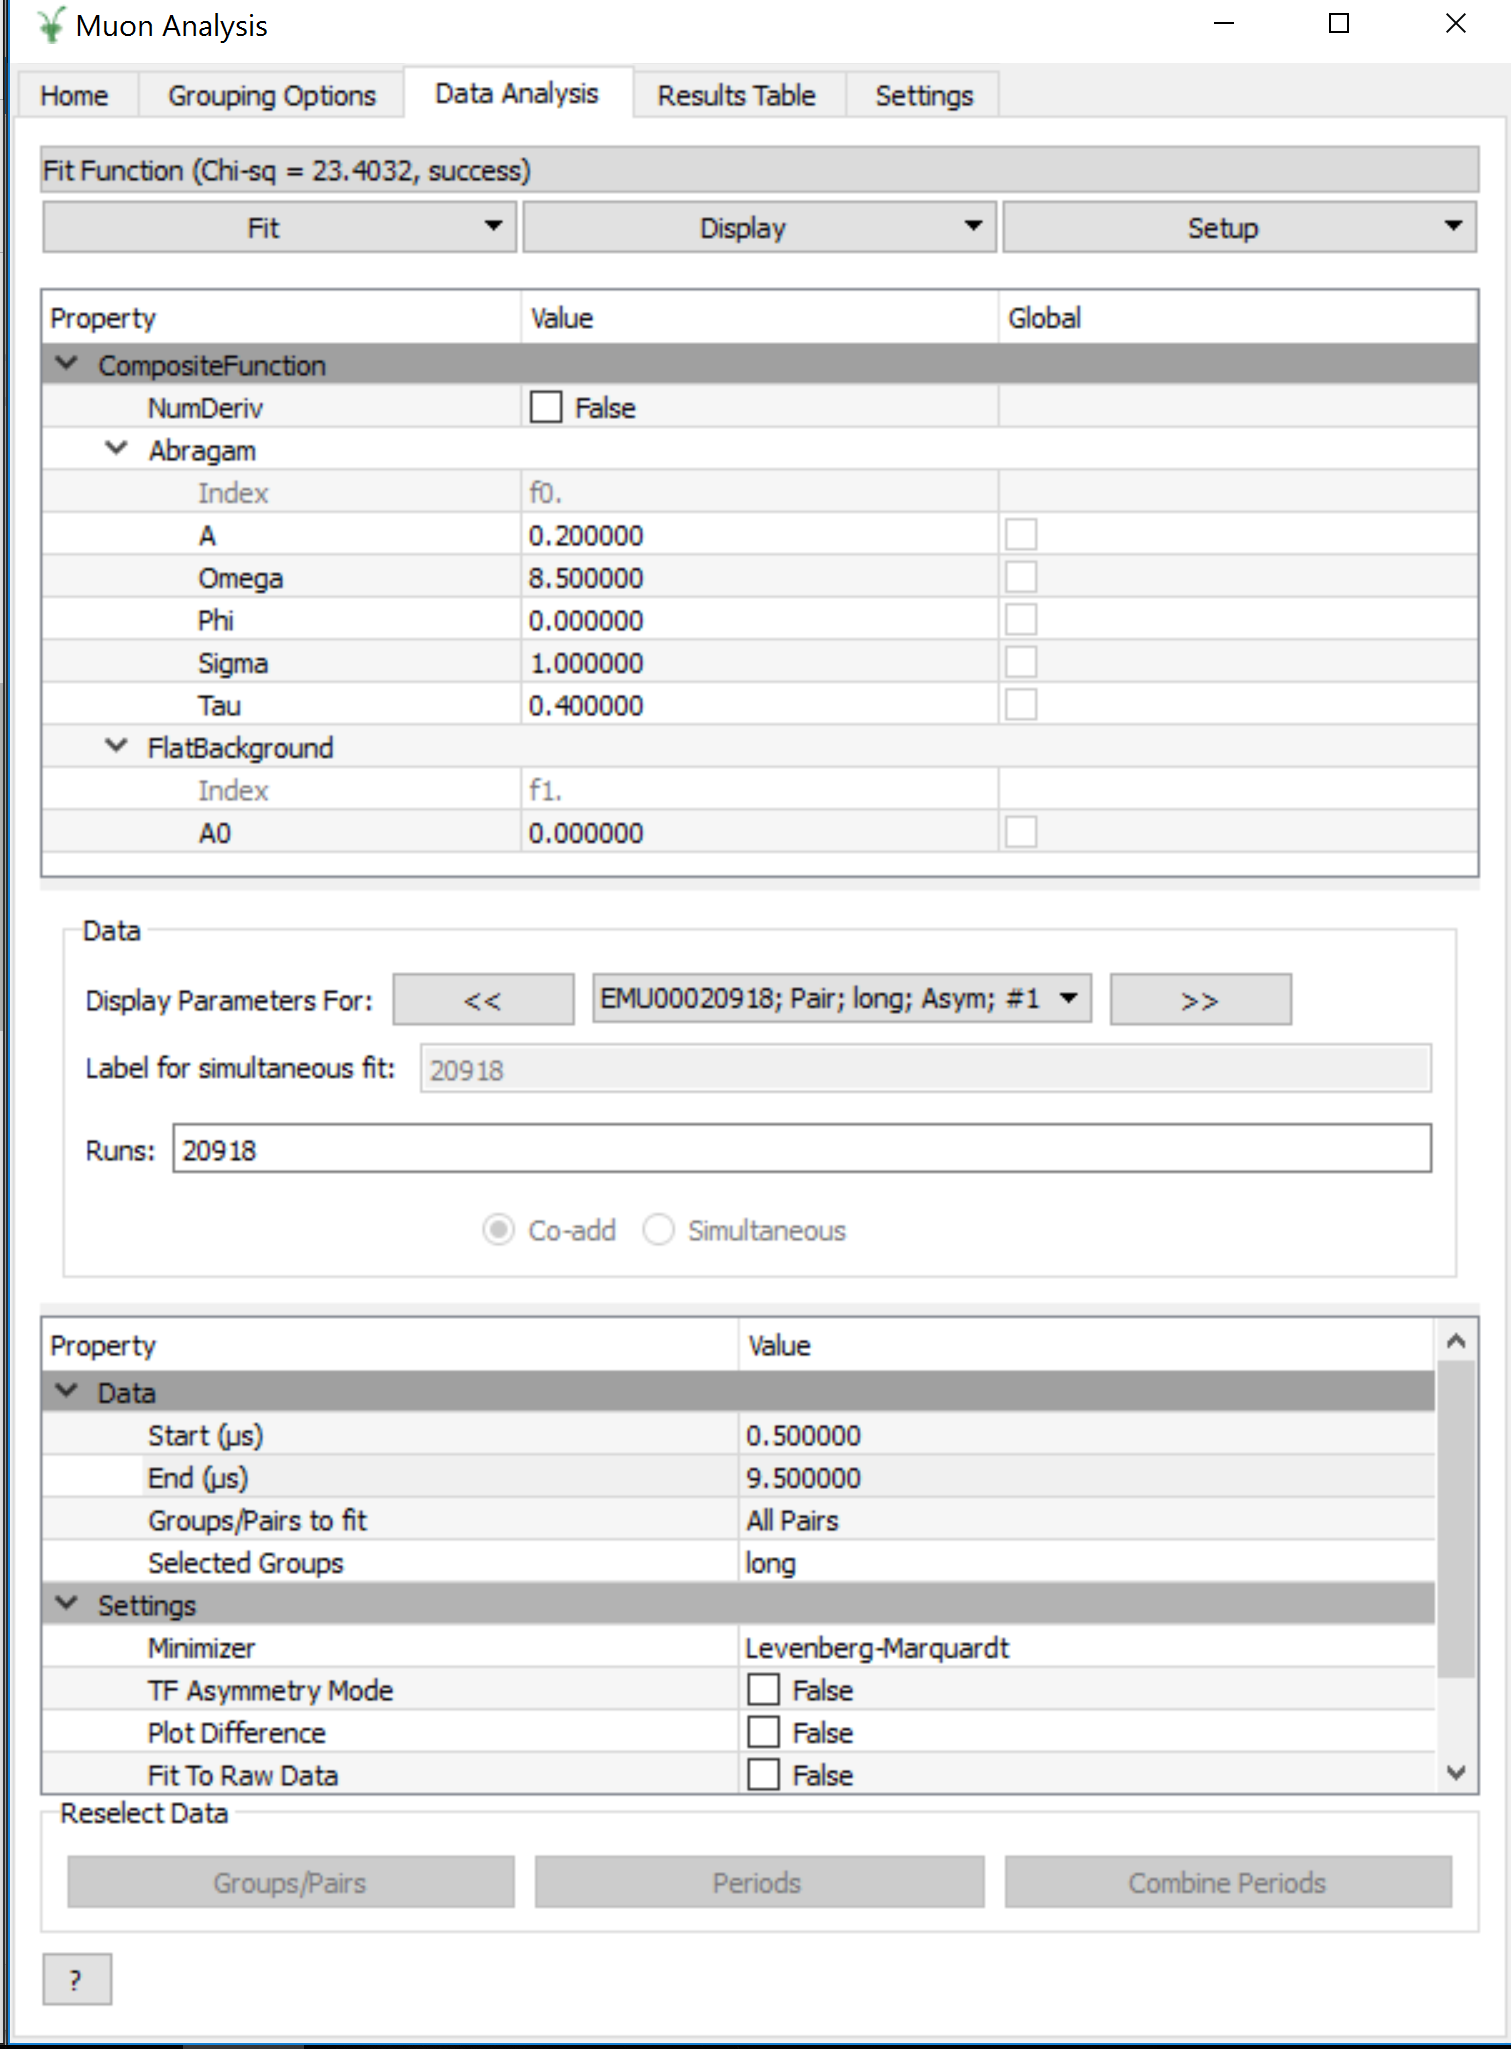Check the TF Asymmetry Mode box
The width and height of the screenshot is (1511, 2049).
(764, 1690)
